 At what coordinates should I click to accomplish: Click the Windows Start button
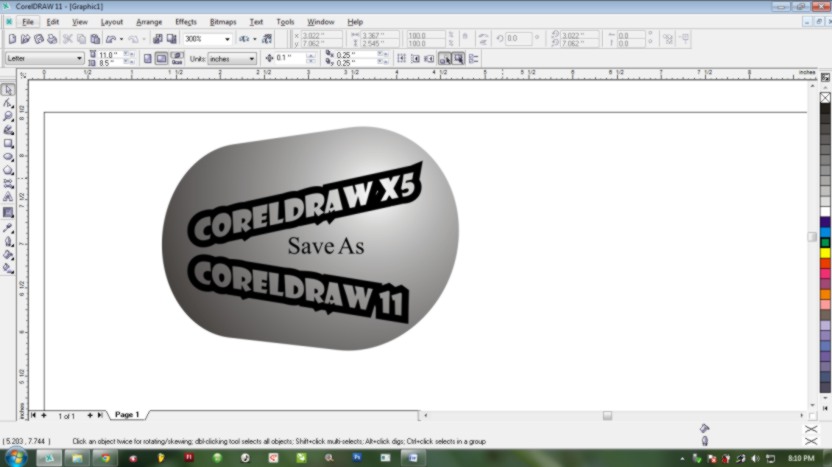pos(15,457)
